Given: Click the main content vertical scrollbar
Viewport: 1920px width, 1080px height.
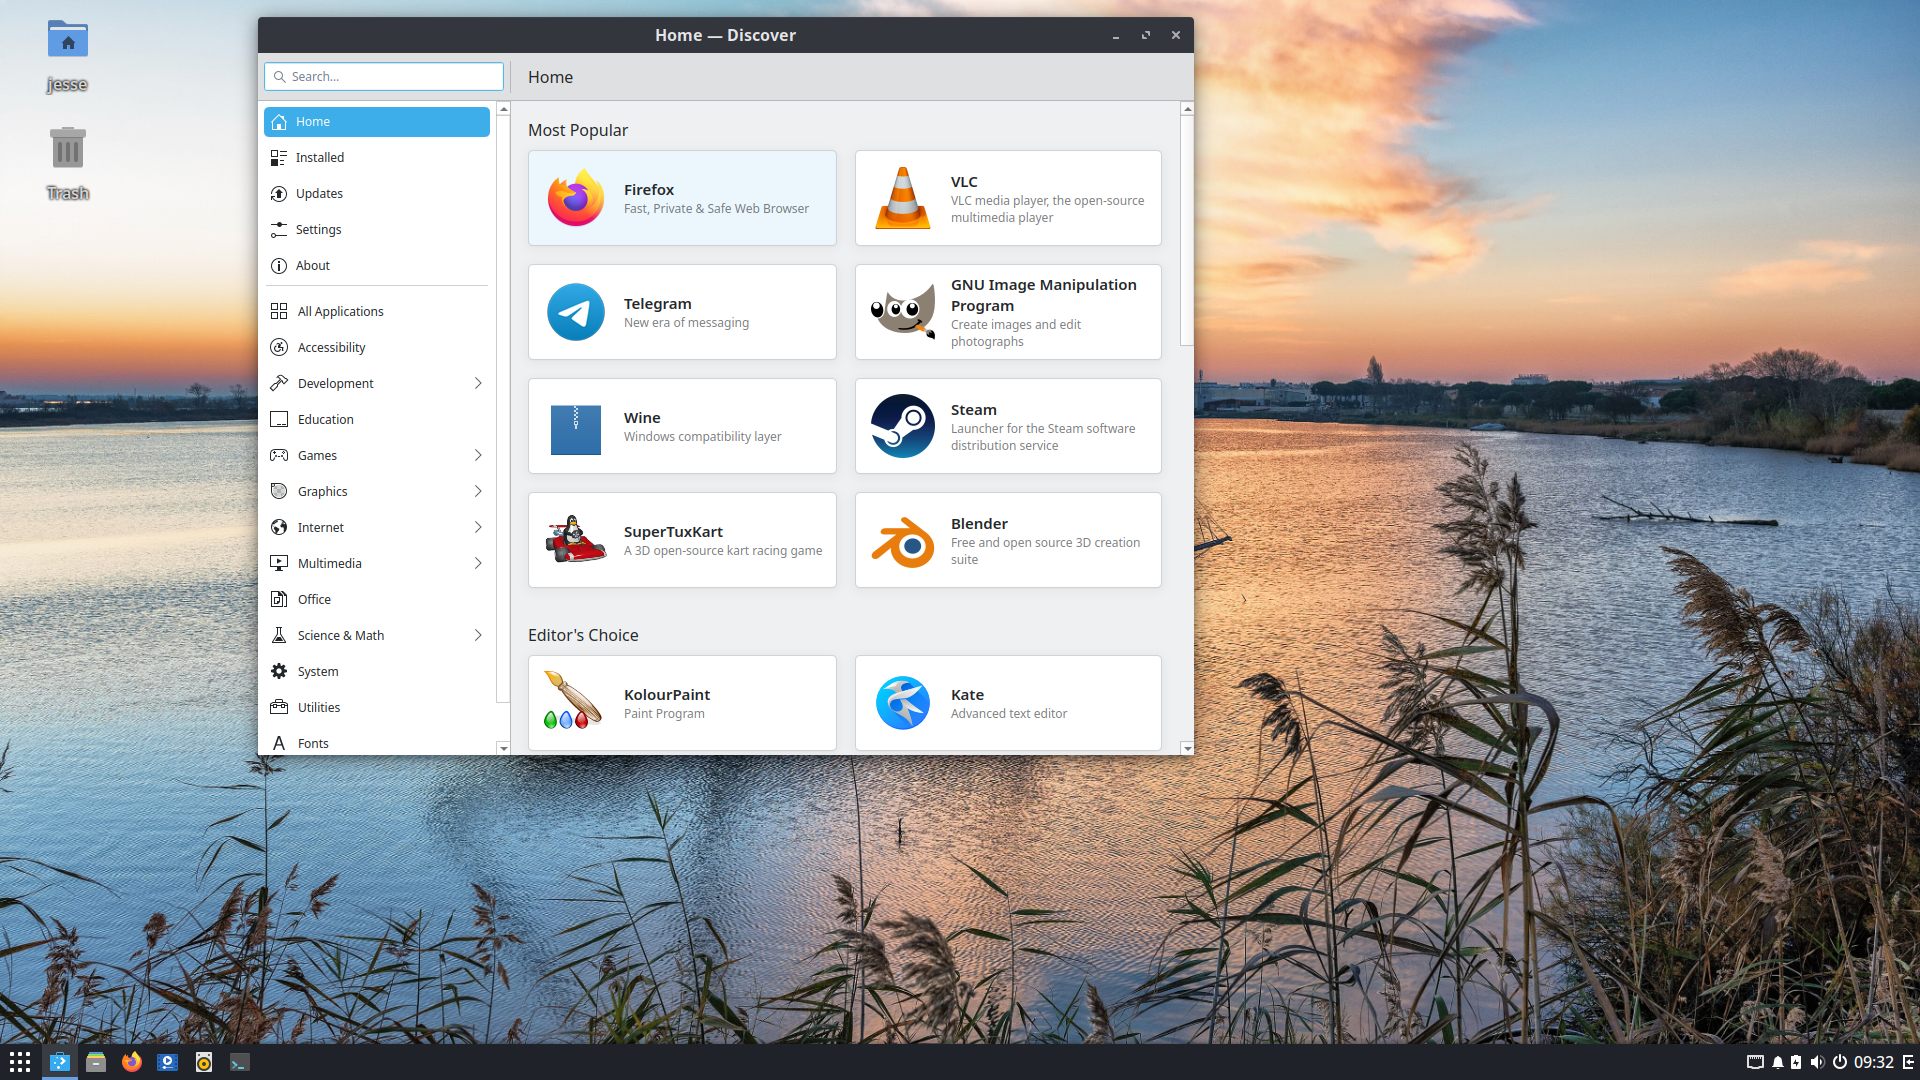Looking at the screenshot, I should tap(1187, 230).
